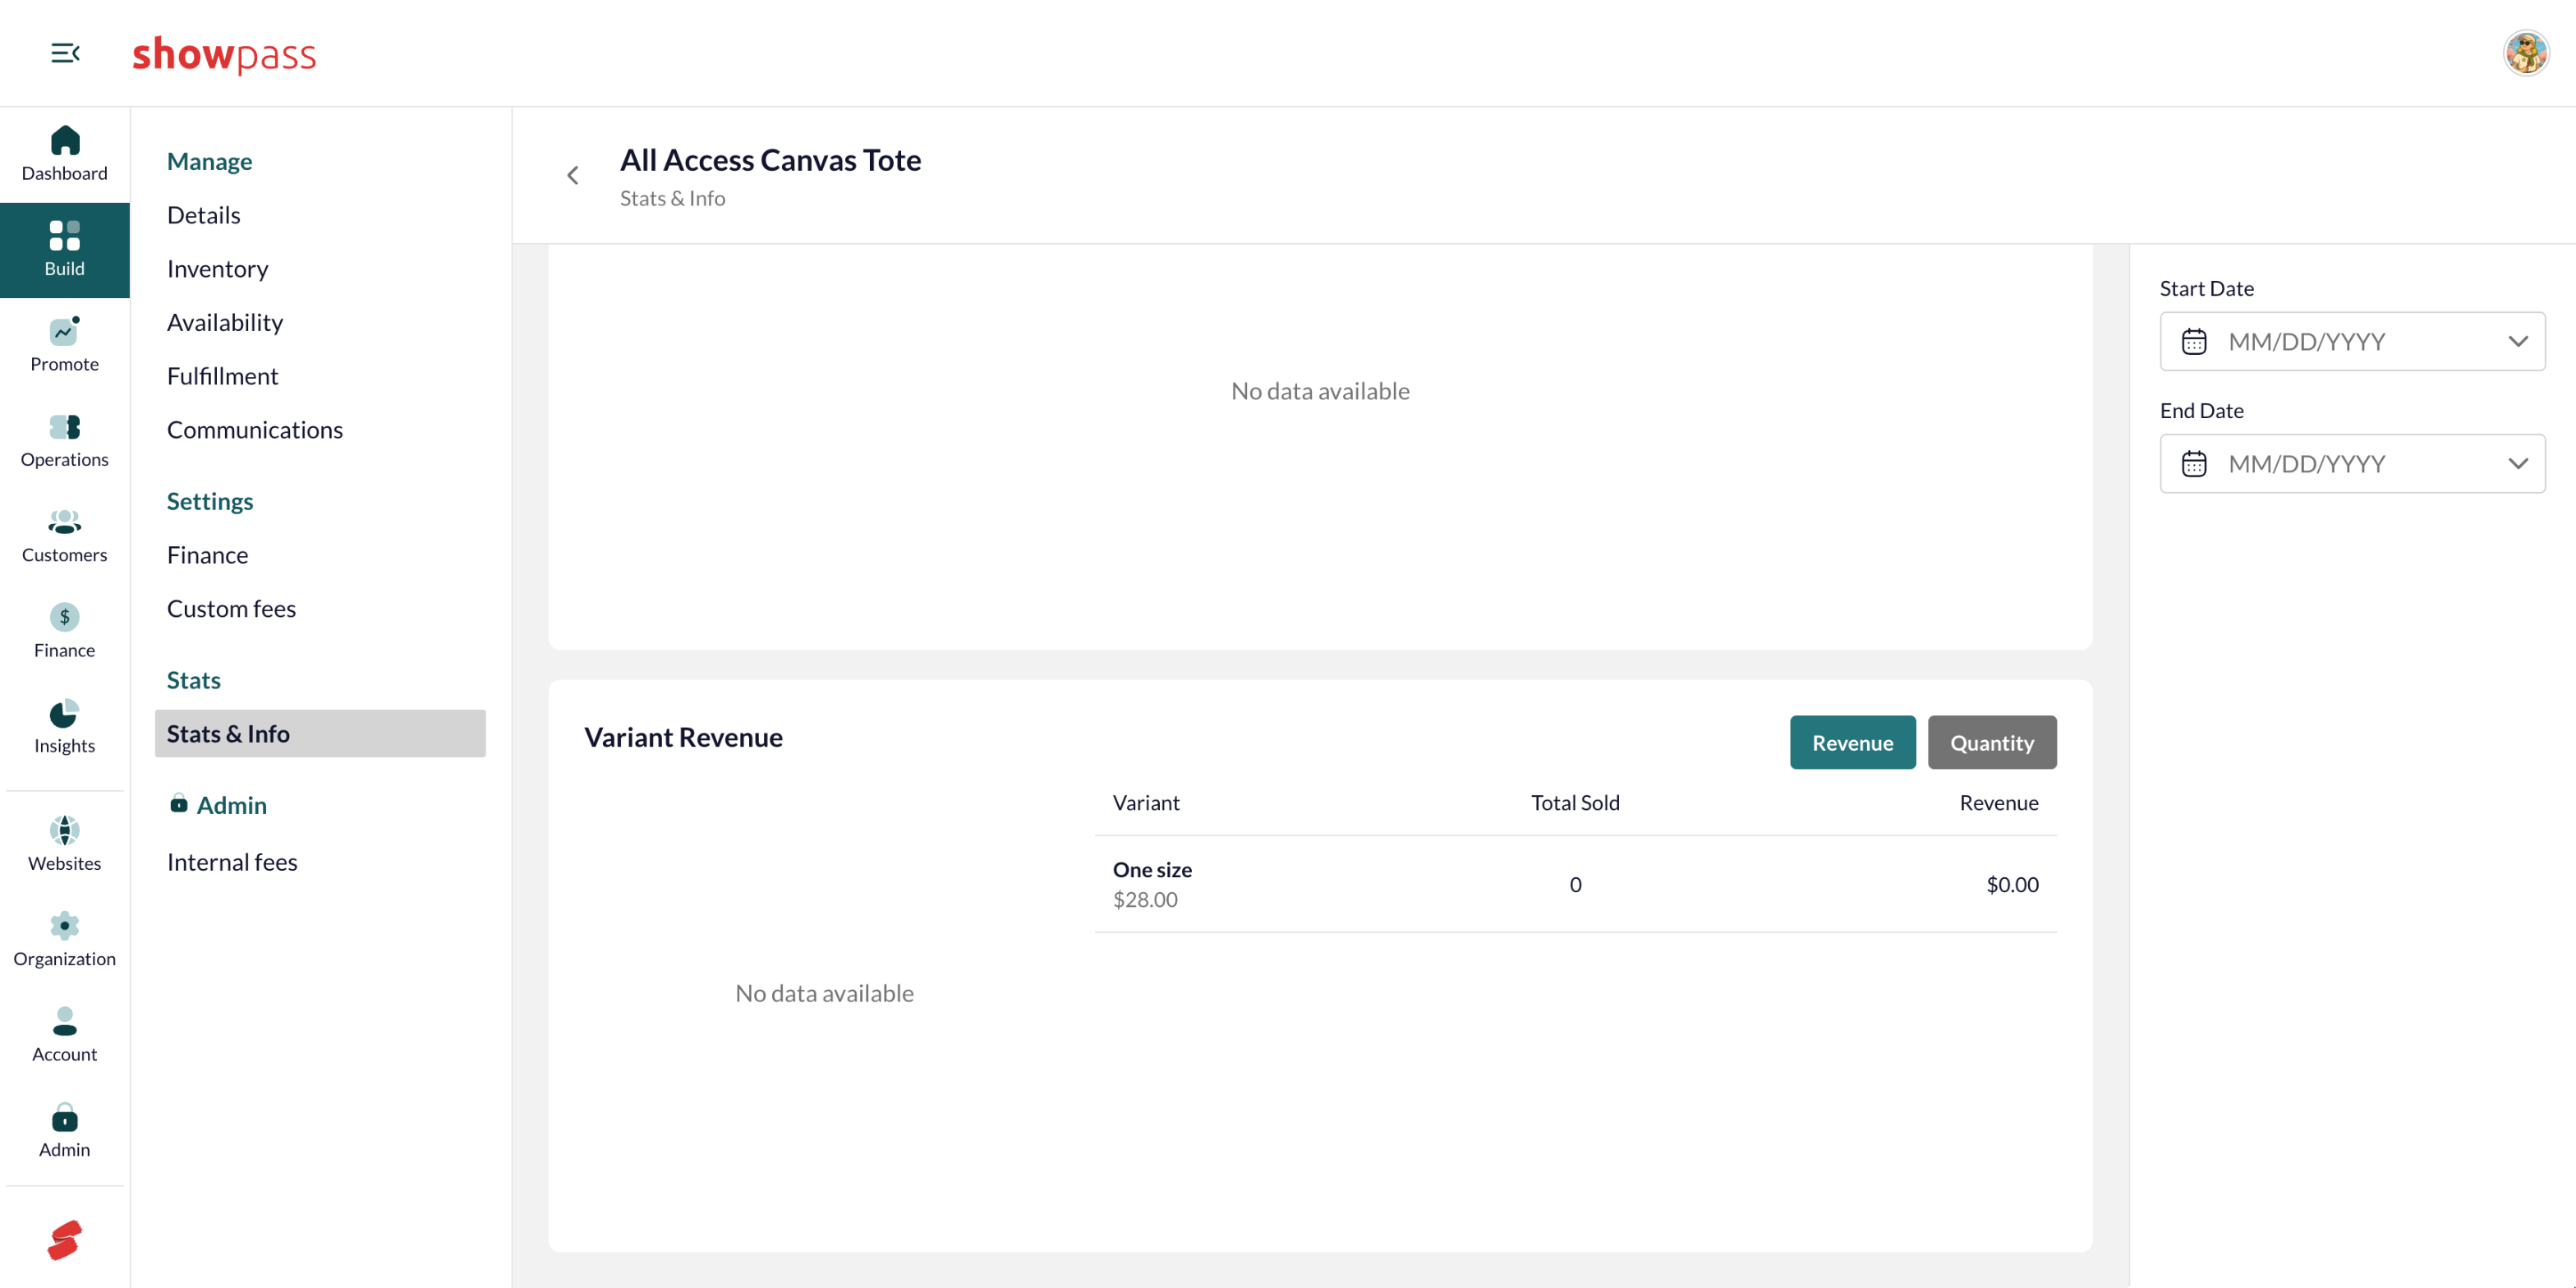Select the Build sidebar icon
2576x1288 pixels.
click(64, 250)
